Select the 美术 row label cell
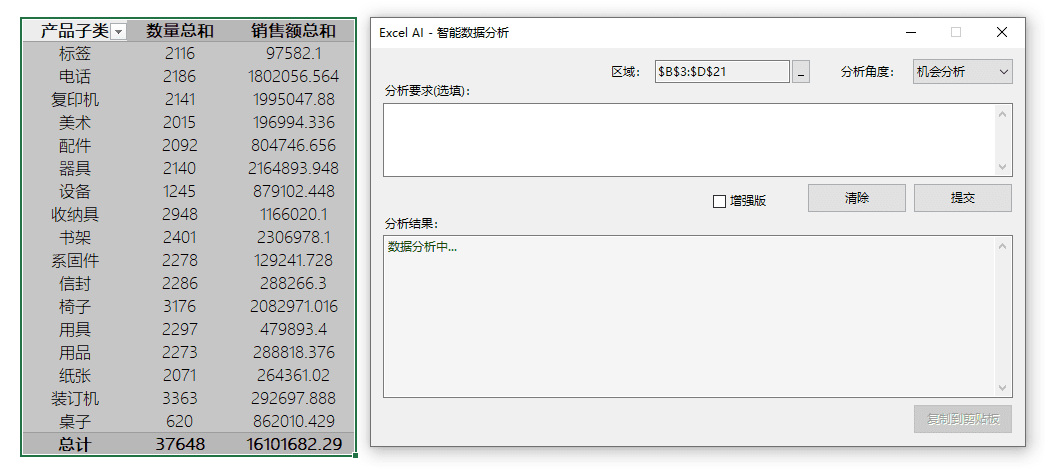Screen dimensions: 1045x471 pos(75,122)
